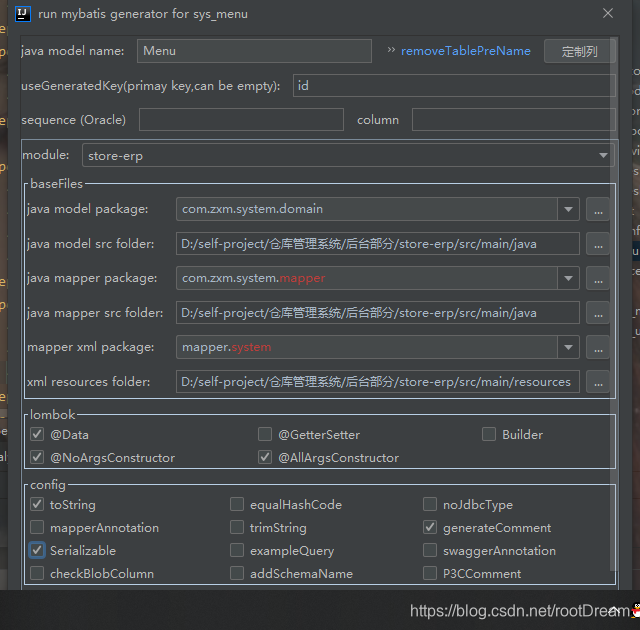
Task: Click the 定制列 button
Action: 579,51
